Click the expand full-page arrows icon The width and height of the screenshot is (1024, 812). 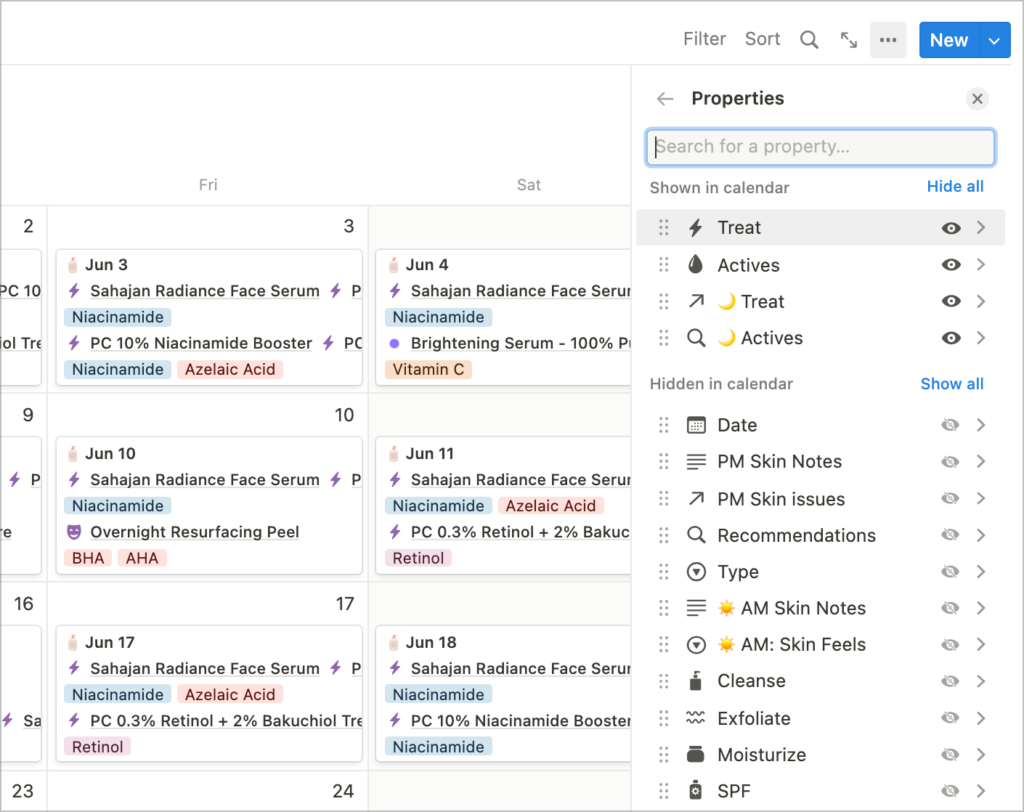pyautogui.click(x=848, y=40)
